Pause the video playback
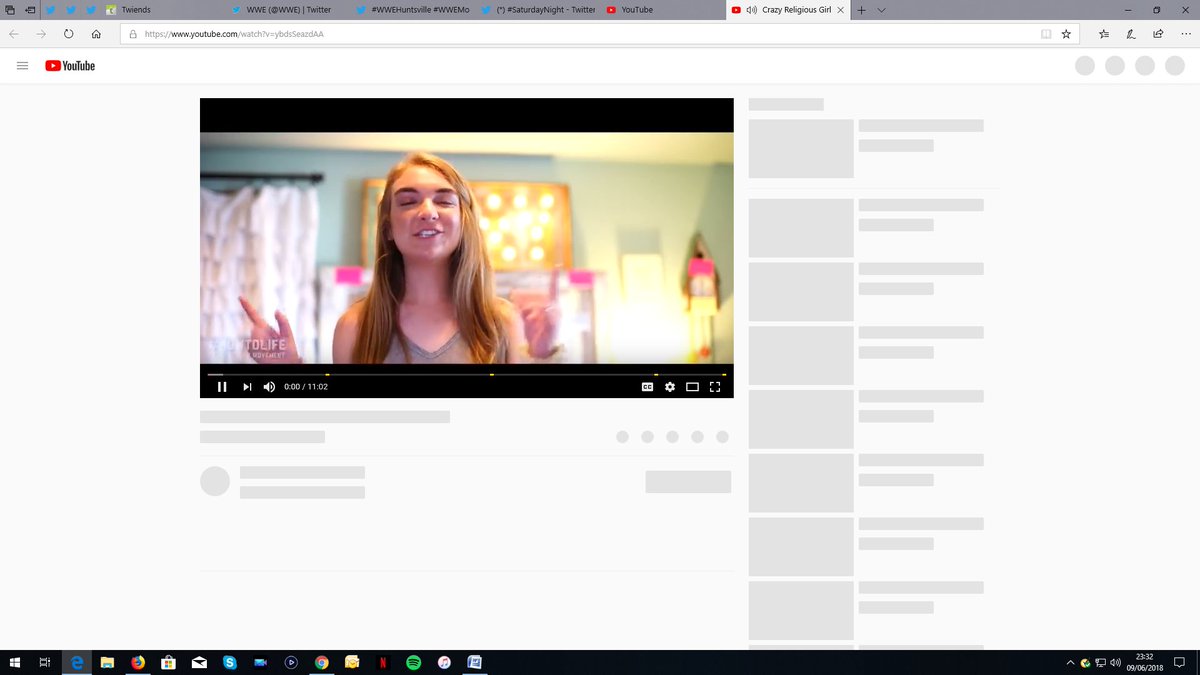The width and height of the screenshot is (1200, 675). click(222, 387)
